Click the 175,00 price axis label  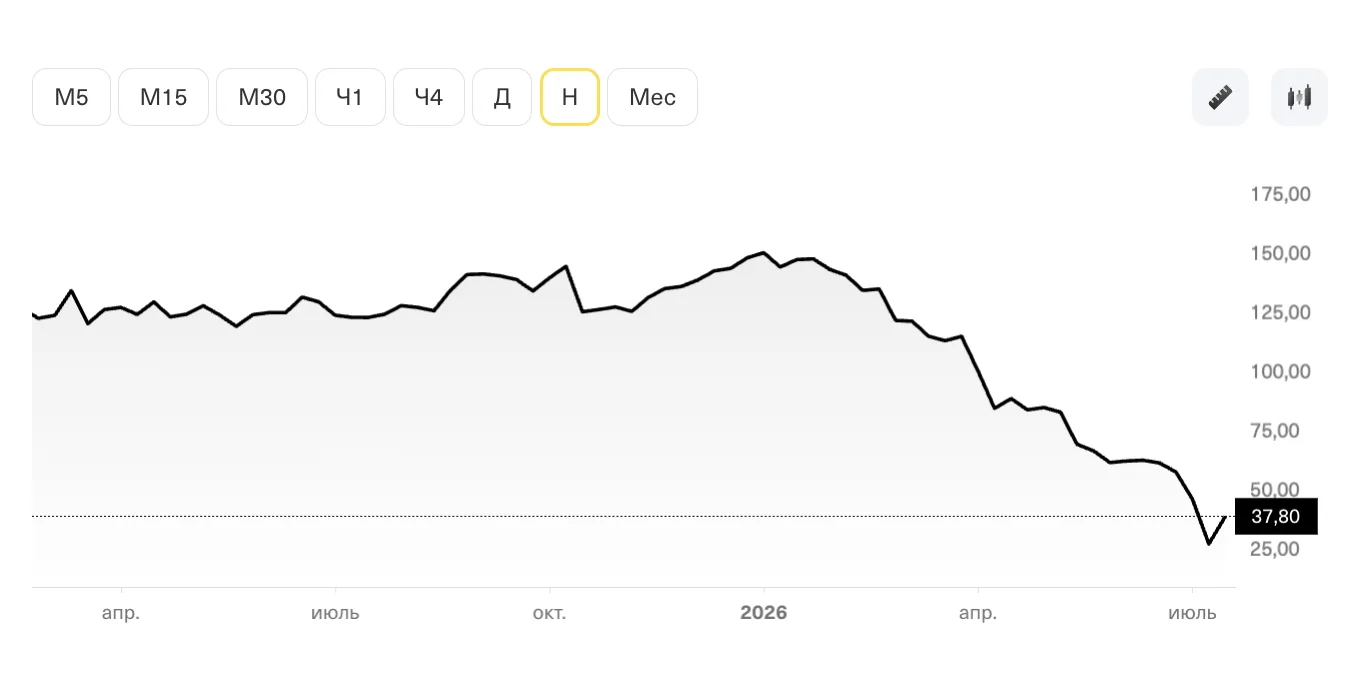coord(1280,194)
